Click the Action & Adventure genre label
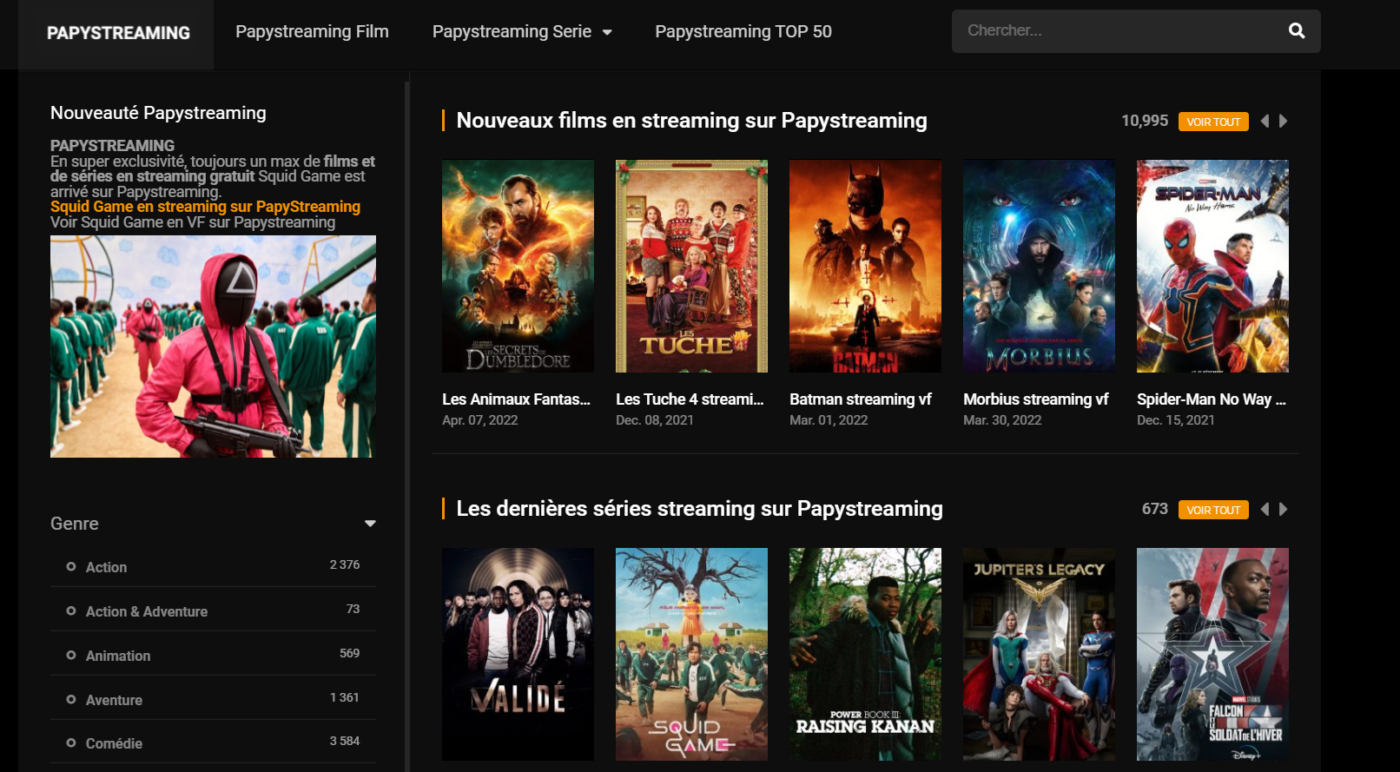This screenshot has width=1400, height=772. [146, 611]
